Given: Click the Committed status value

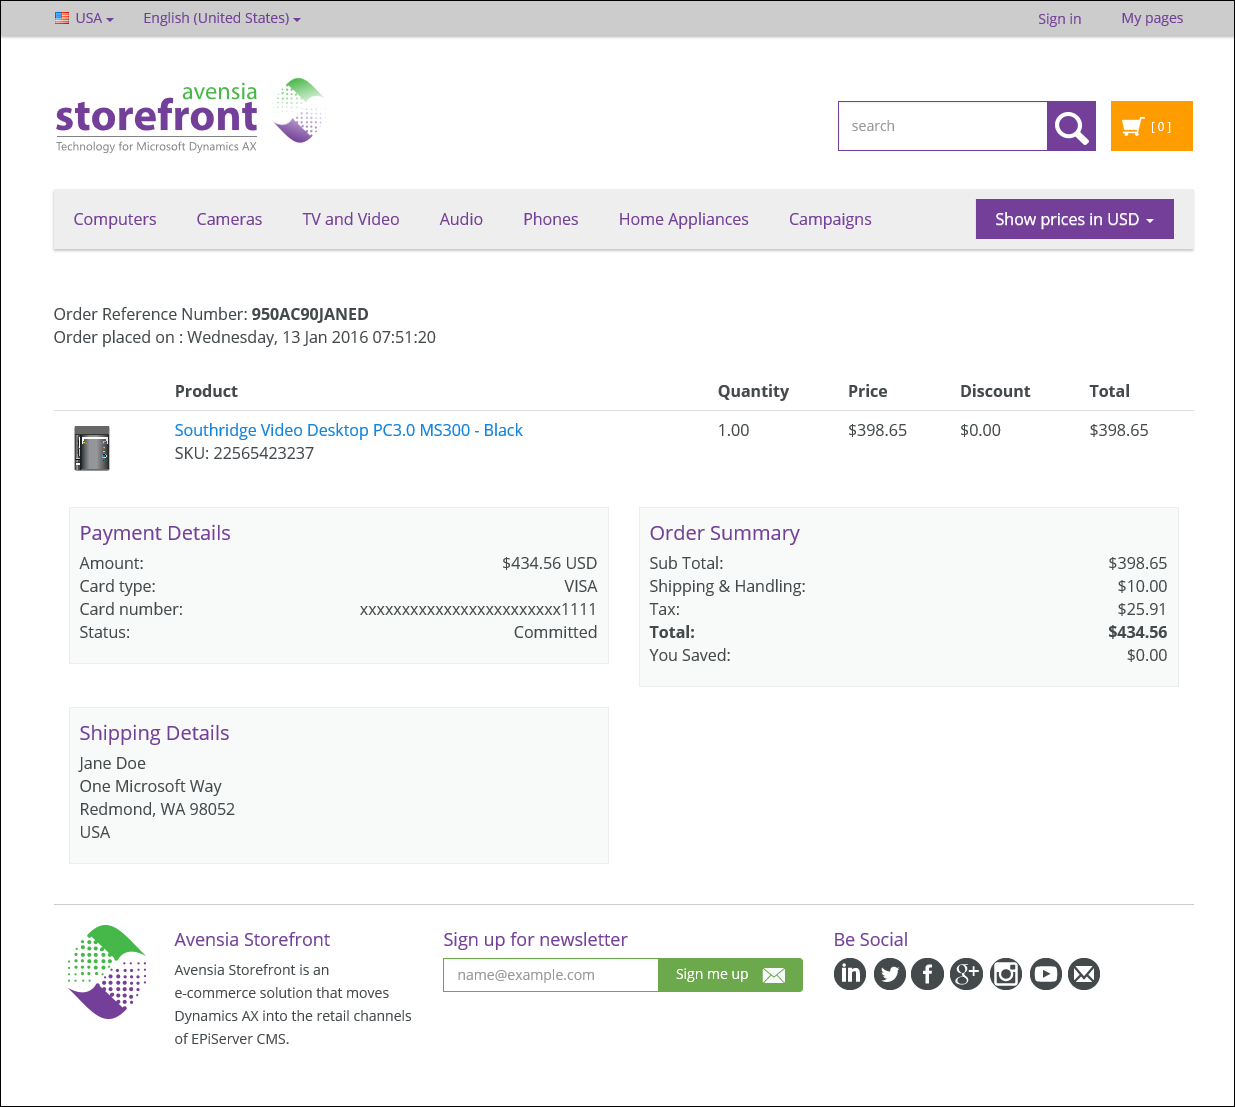Looking at the screenshot, I should pyautogui.click(x=555, y=632).
